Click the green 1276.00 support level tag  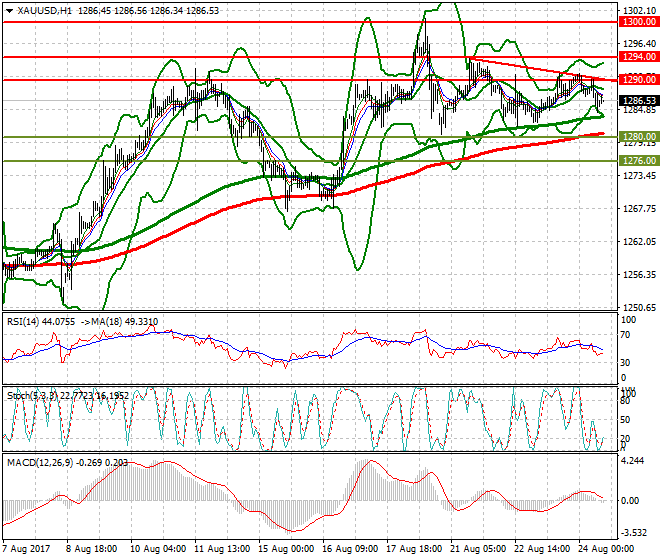tap(637, 160)
